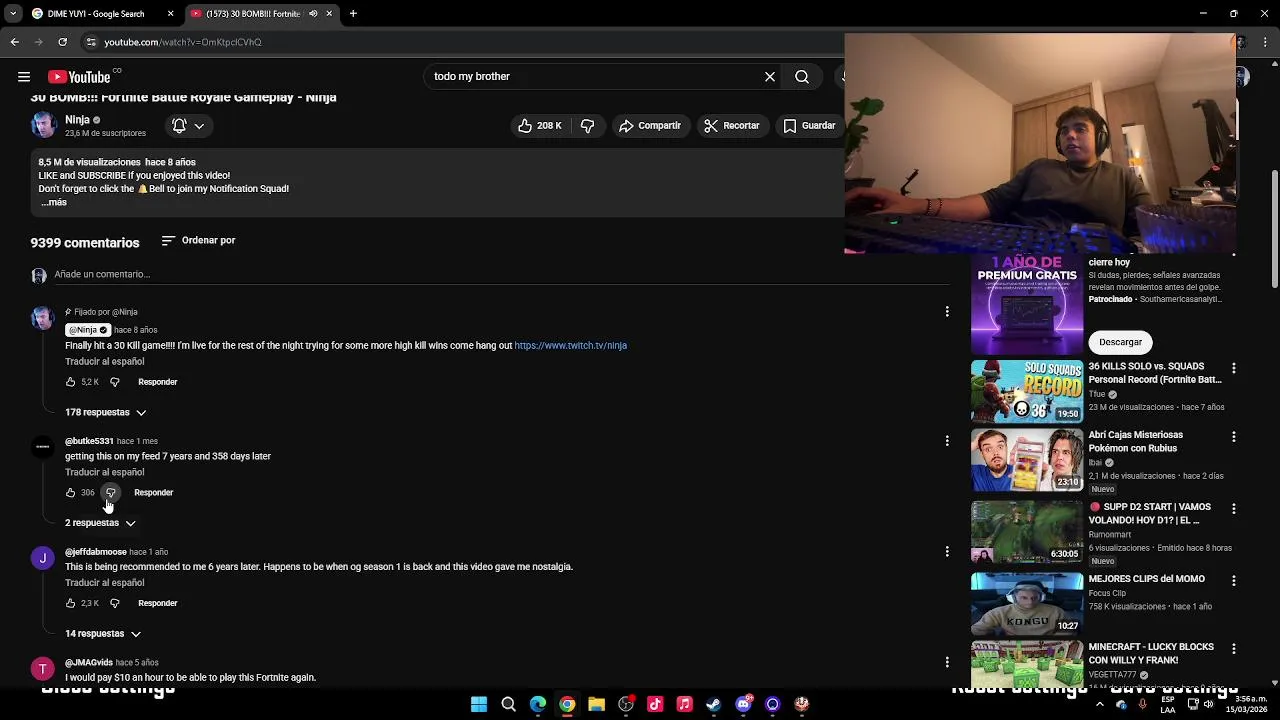The height and width of the screenshot is (720, 1280).
Task: Open Abrí Cajas Misteriosas Pokémon thumbnail
Action: [1027, 460]
